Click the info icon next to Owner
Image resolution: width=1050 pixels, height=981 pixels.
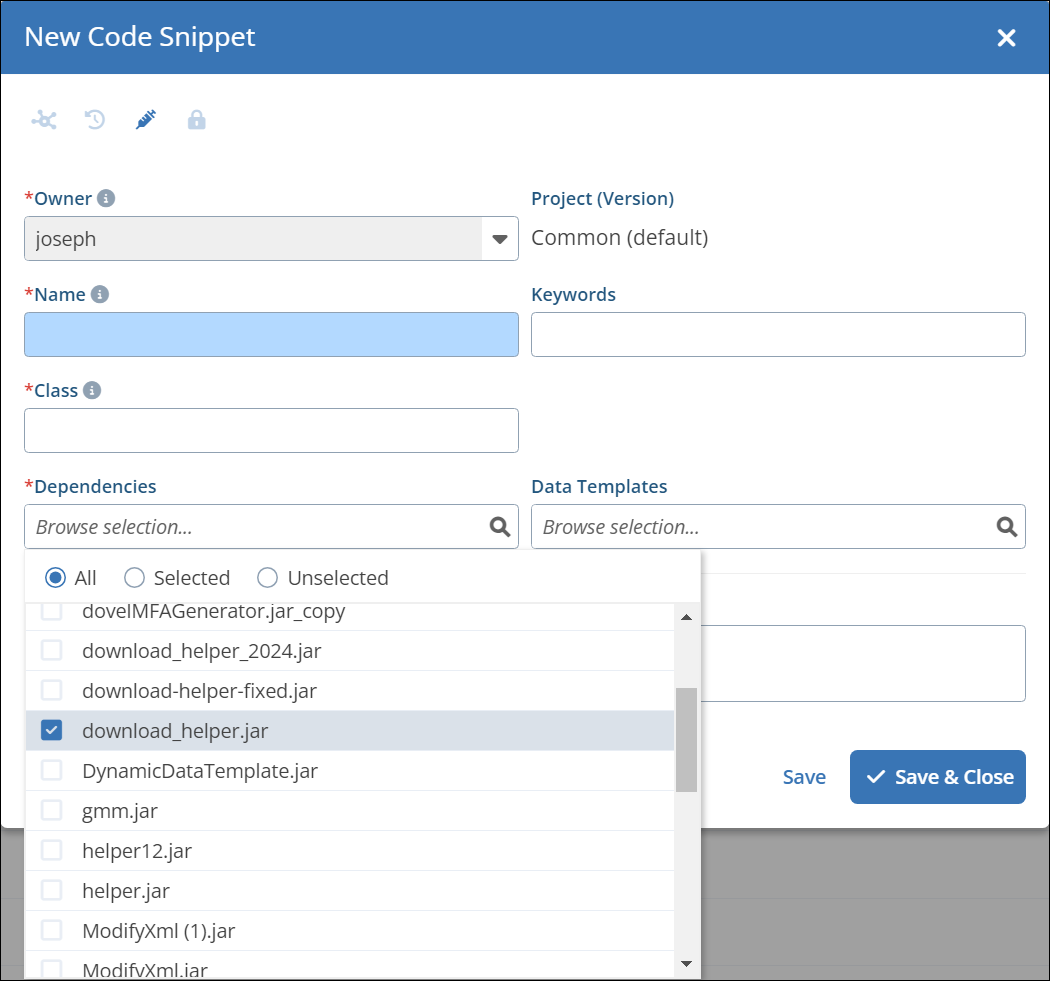click(x=106, y=198)
